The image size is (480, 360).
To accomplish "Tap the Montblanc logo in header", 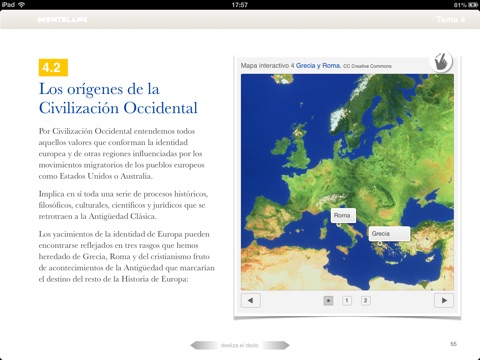I will 62,20.
